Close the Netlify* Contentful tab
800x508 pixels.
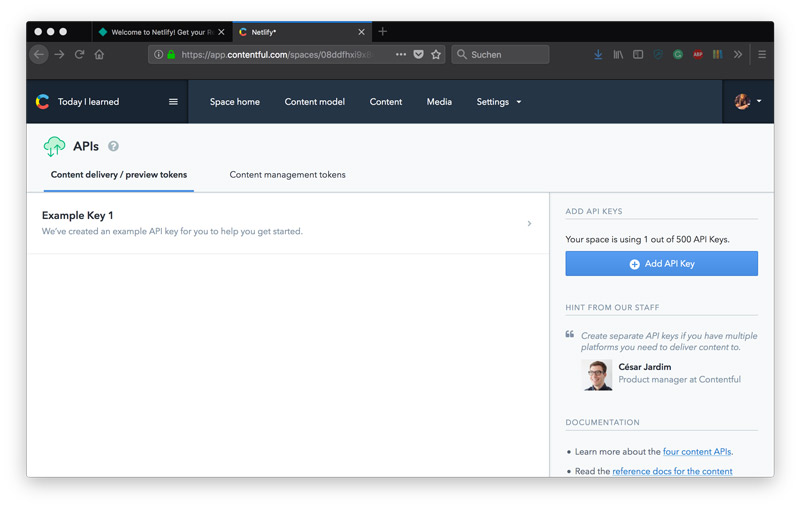click(361, 32)
